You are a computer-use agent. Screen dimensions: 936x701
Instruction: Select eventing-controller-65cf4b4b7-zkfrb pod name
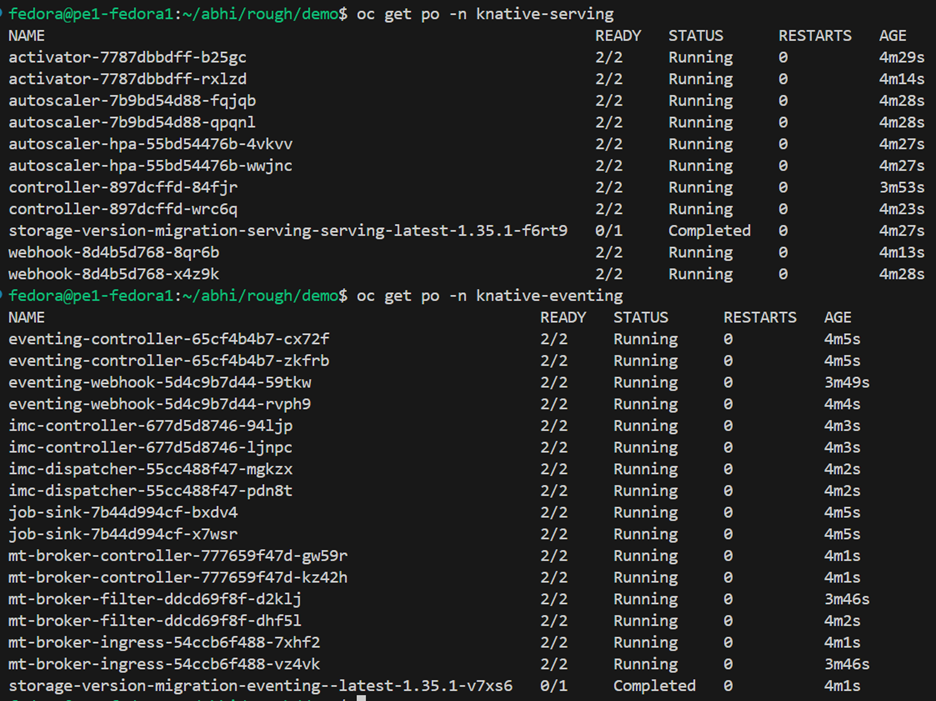coord(168,361)
